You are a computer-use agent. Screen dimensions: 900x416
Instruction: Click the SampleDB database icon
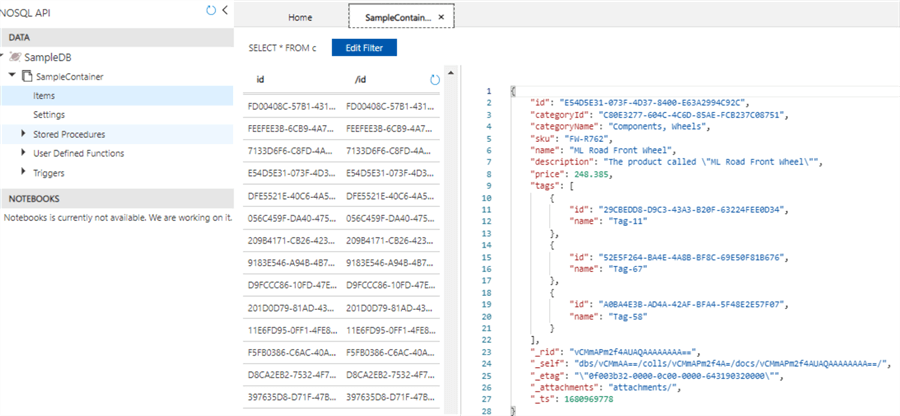point(14,57)
